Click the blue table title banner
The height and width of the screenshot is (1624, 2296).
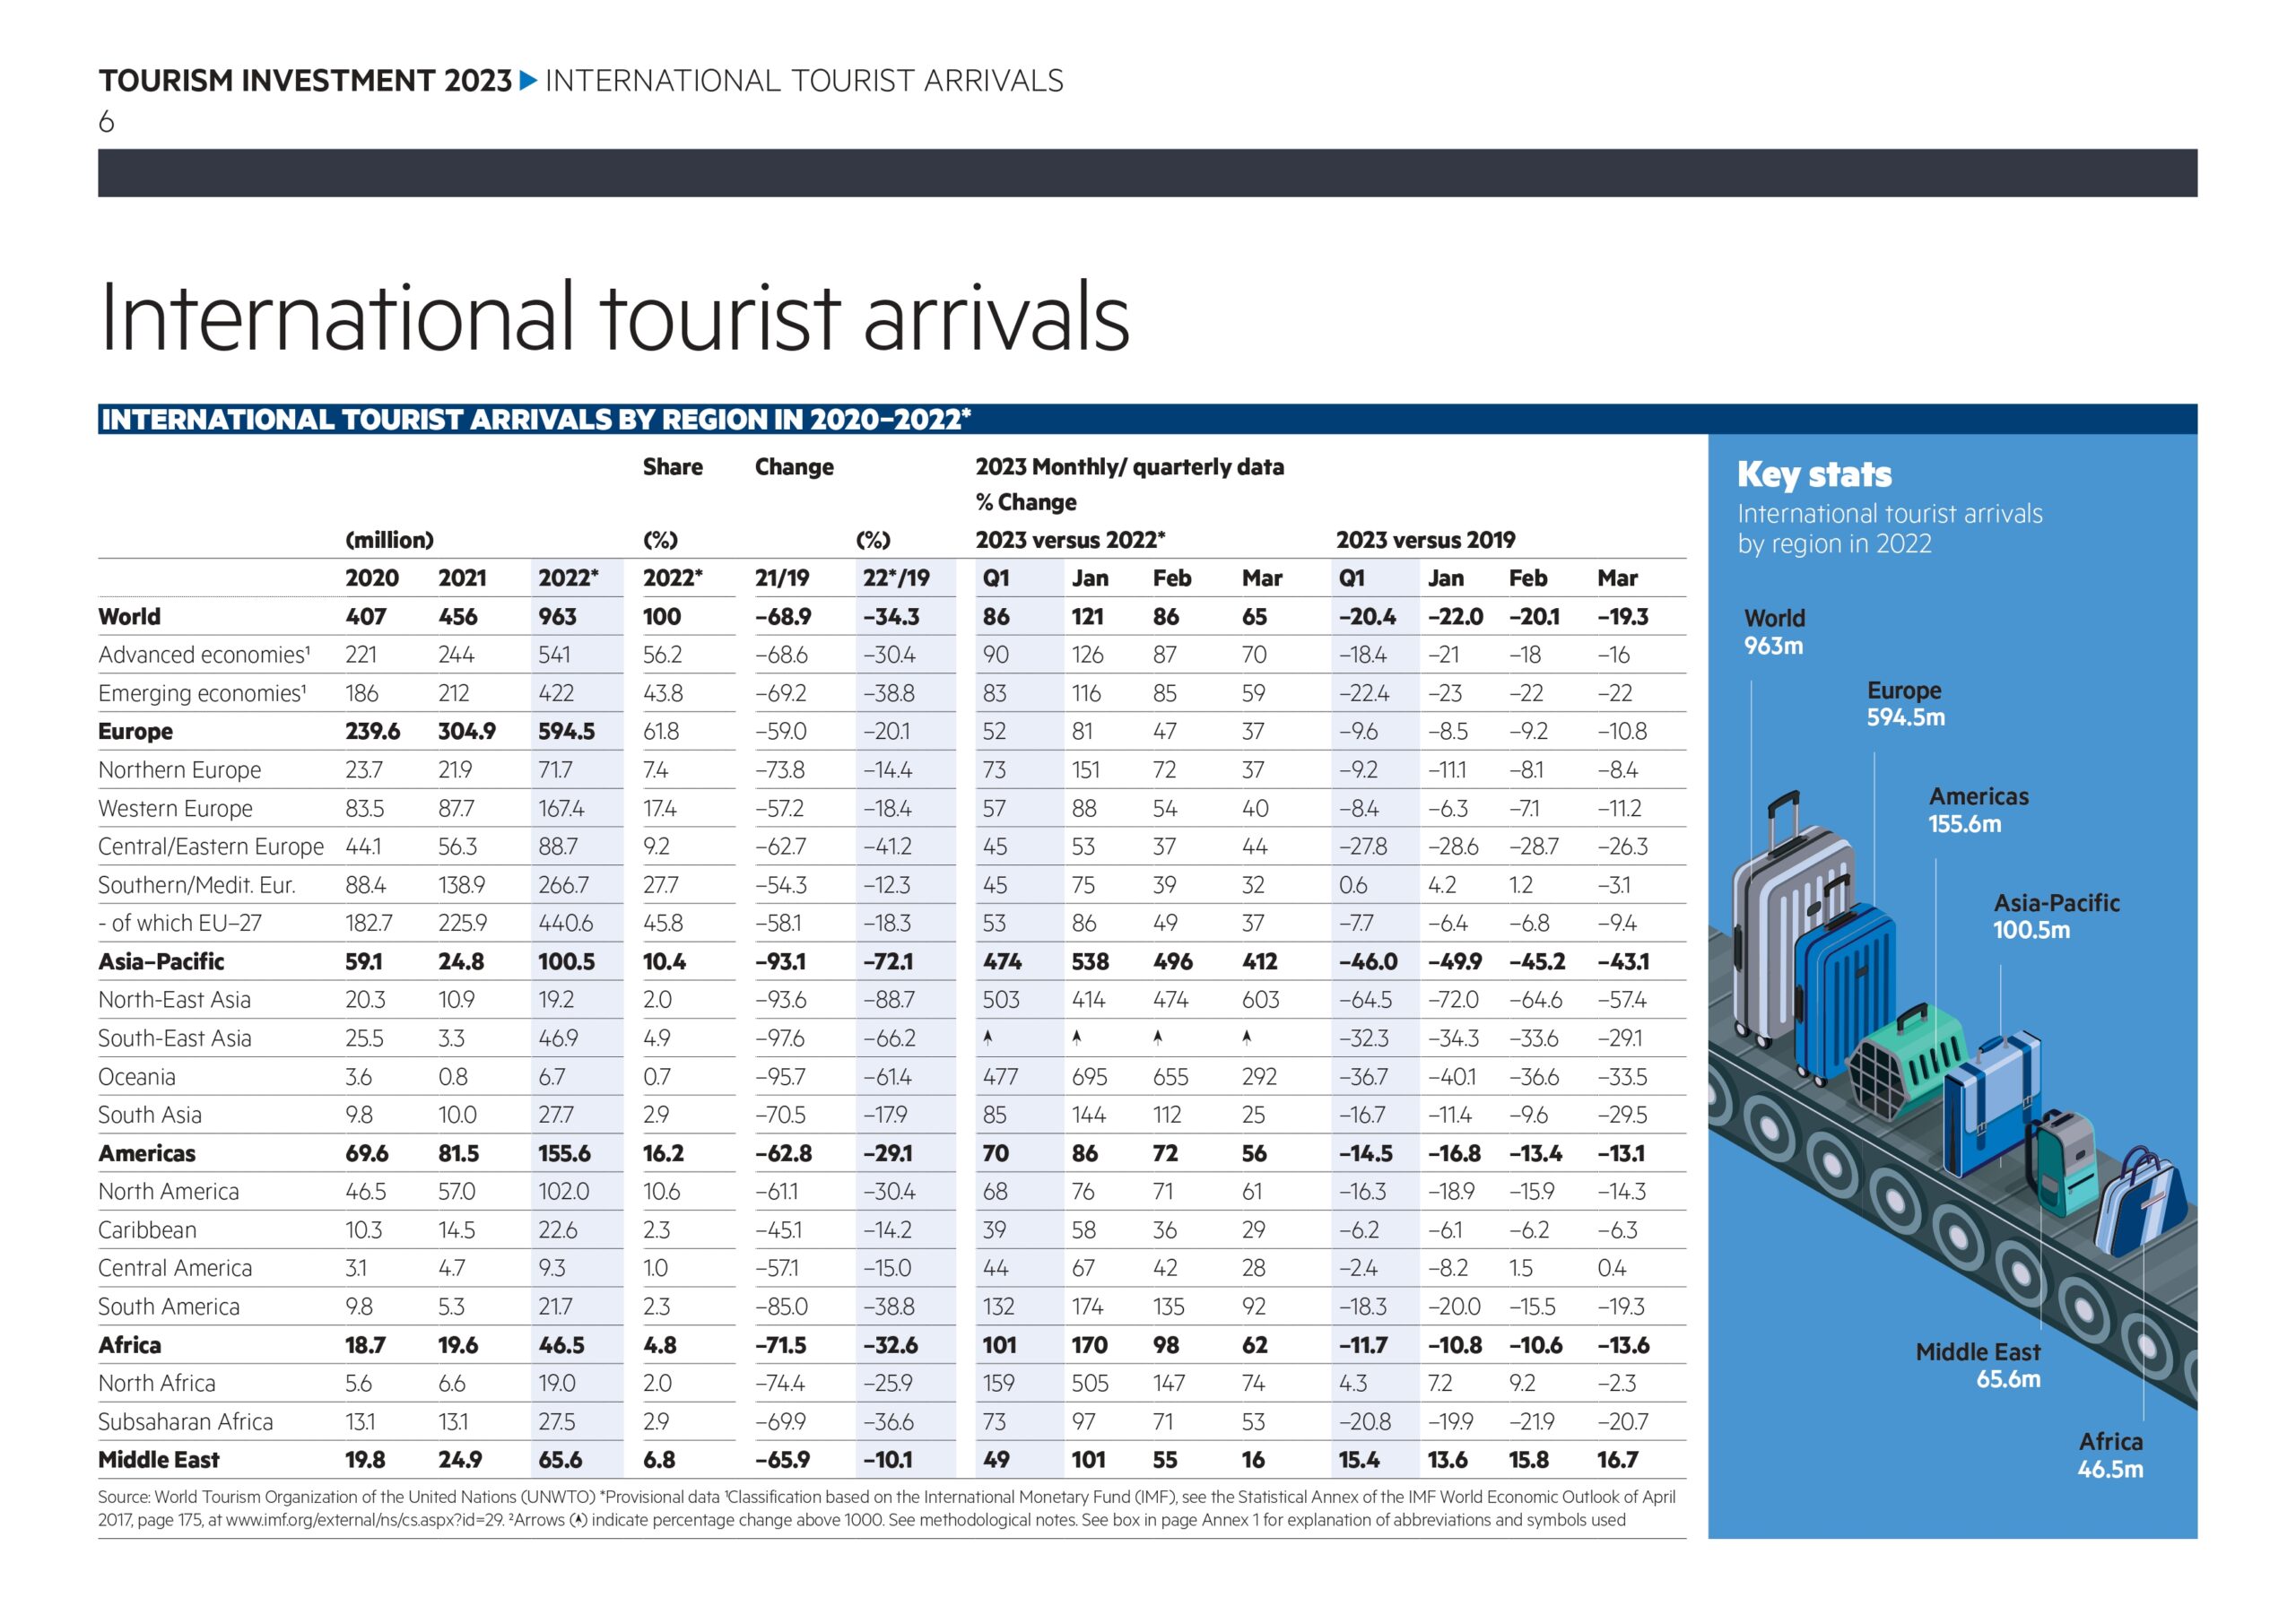[x=1147, y=419]
